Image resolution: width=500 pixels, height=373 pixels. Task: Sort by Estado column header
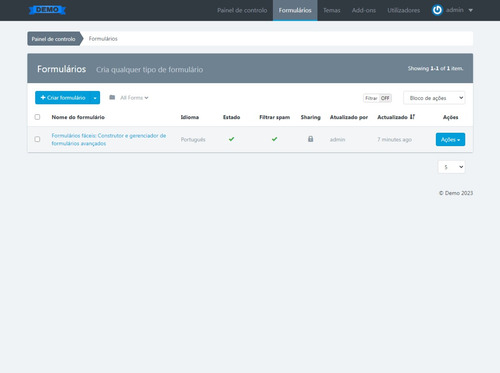click(x=231, y=117)
